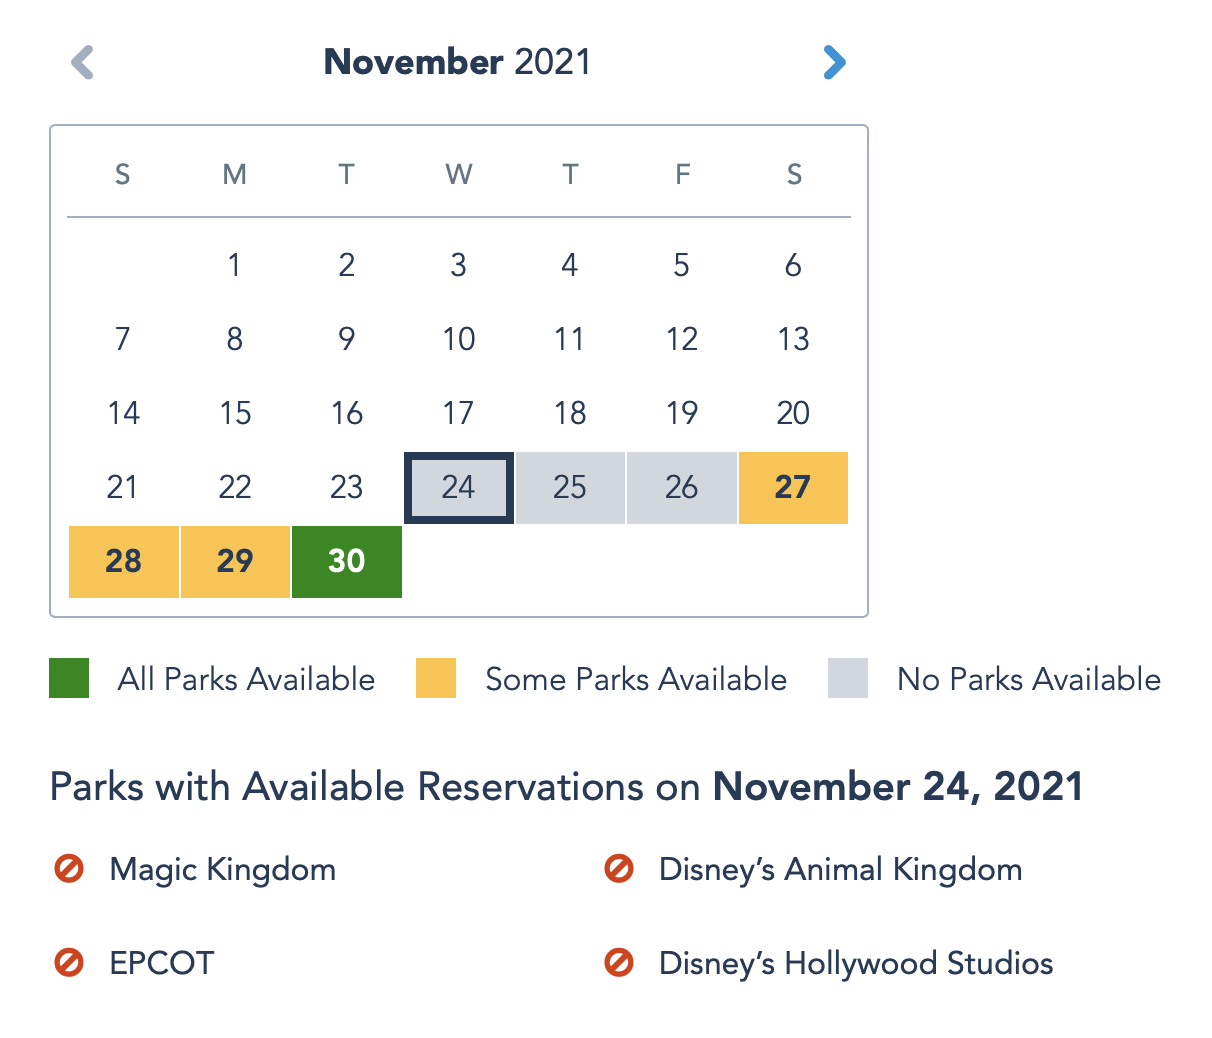Image resolution: width=1212 pixels, height=1038 pixels.
Task: Click the November 2021 month heading
Action: pos(457,62)
